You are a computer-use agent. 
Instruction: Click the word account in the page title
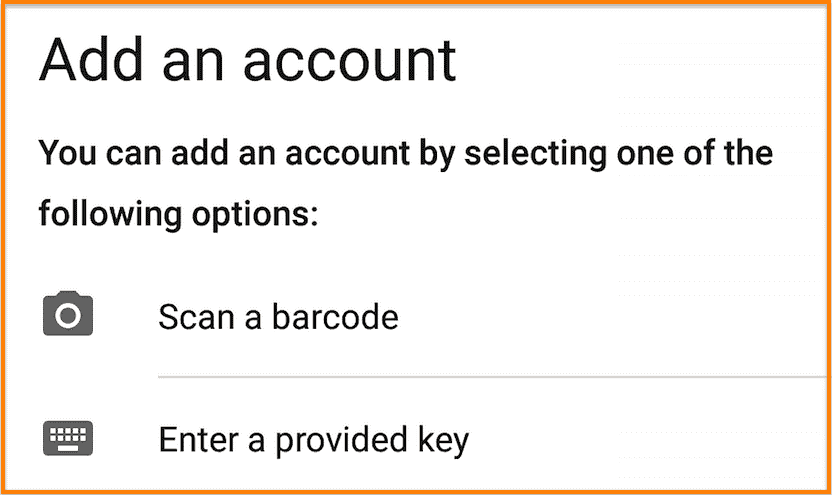coord(350,62)
